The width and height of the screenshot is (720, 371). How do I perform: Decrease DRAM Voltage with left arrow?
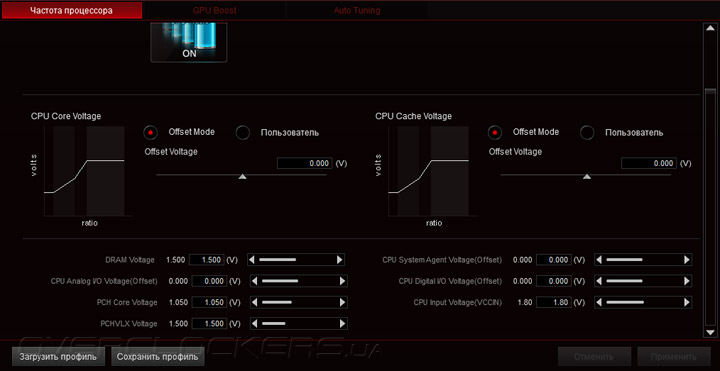click(252, 260)
